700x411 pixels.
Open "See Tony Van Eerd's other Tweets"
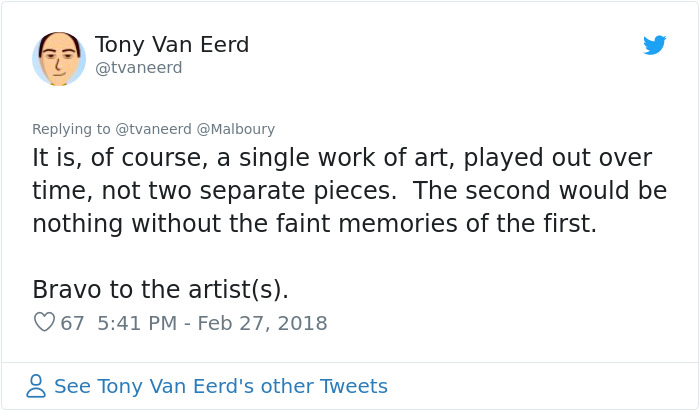220,386
